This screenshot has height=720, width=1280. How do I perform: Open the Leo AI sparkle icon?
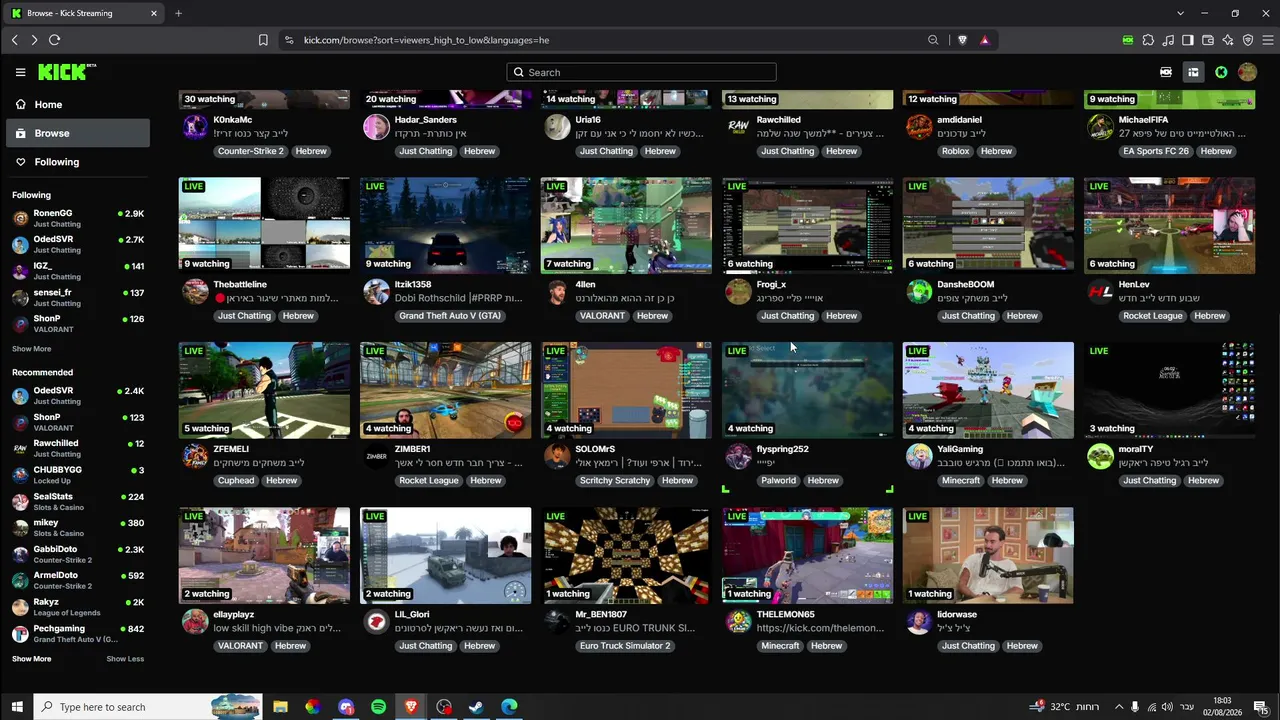(1228, 40)
